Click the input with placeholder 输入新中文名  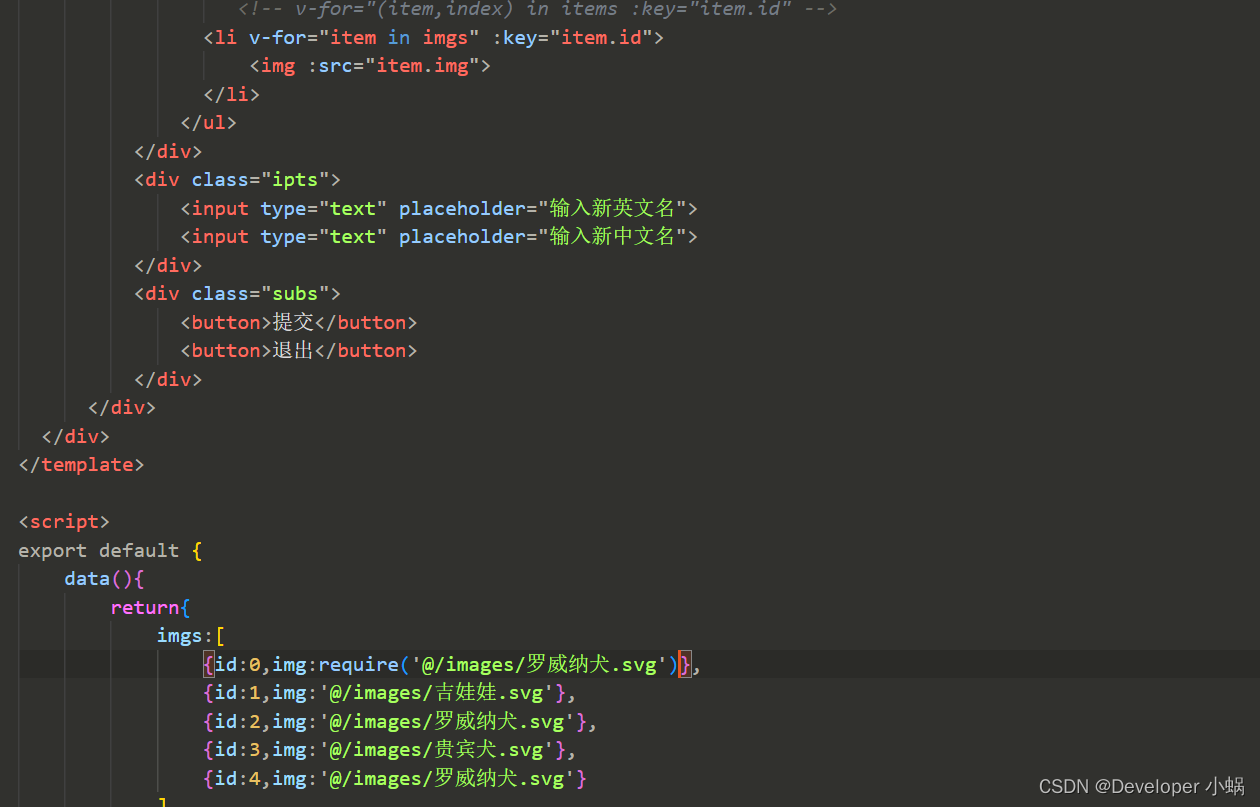pyautogui.click(x=439, y=237)
